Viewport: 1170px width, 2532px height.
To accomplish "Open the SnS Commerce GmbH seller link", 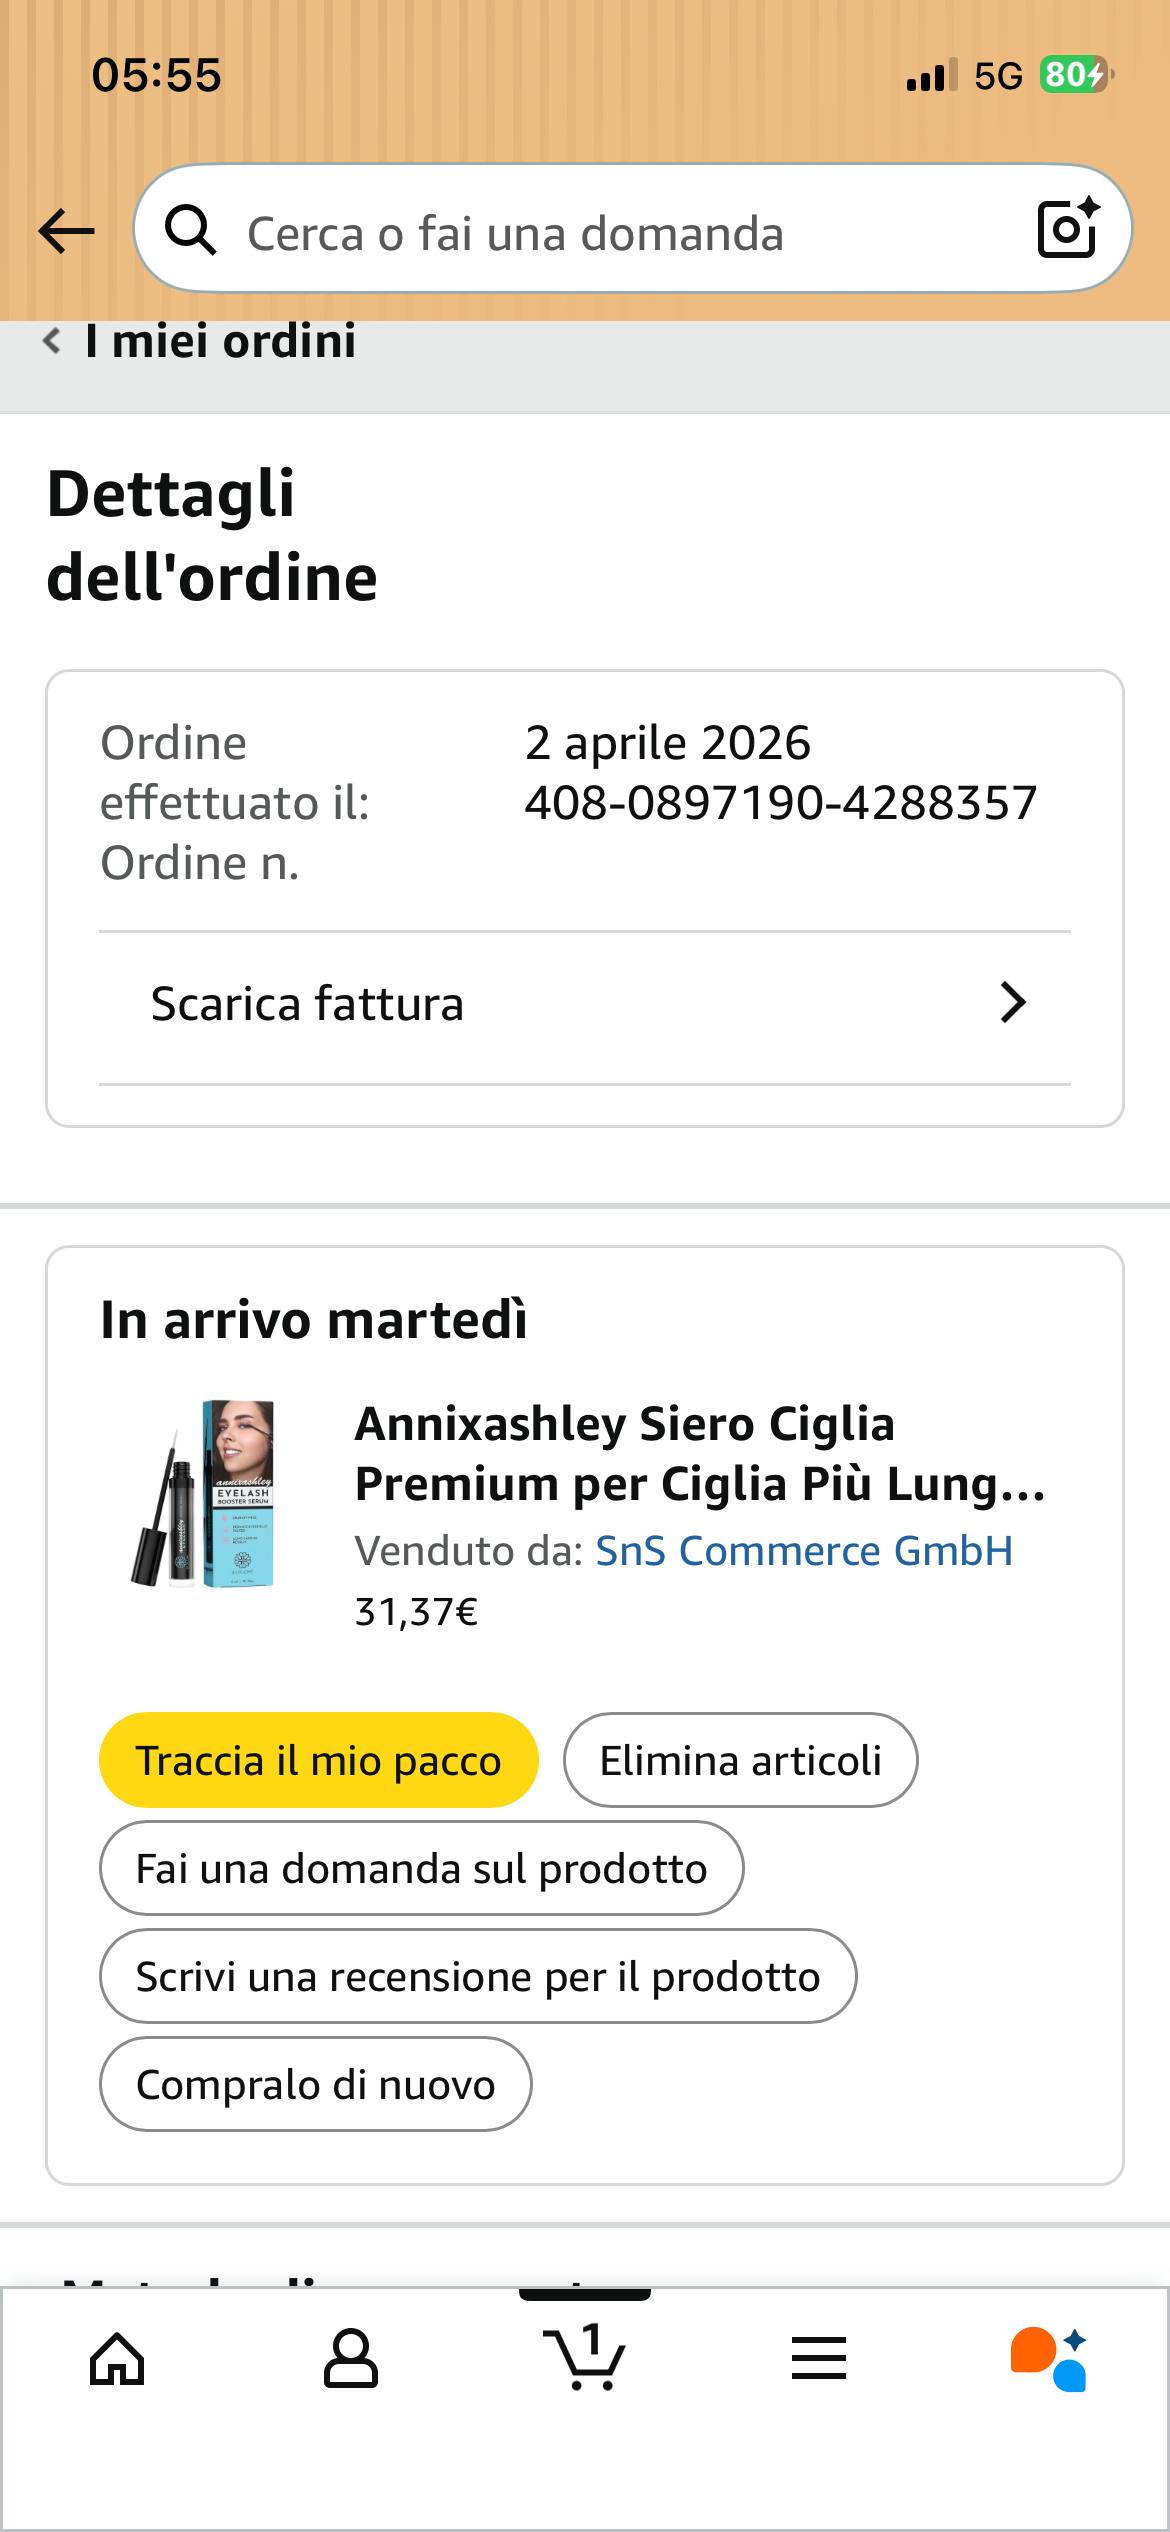I will (804, 1551).
